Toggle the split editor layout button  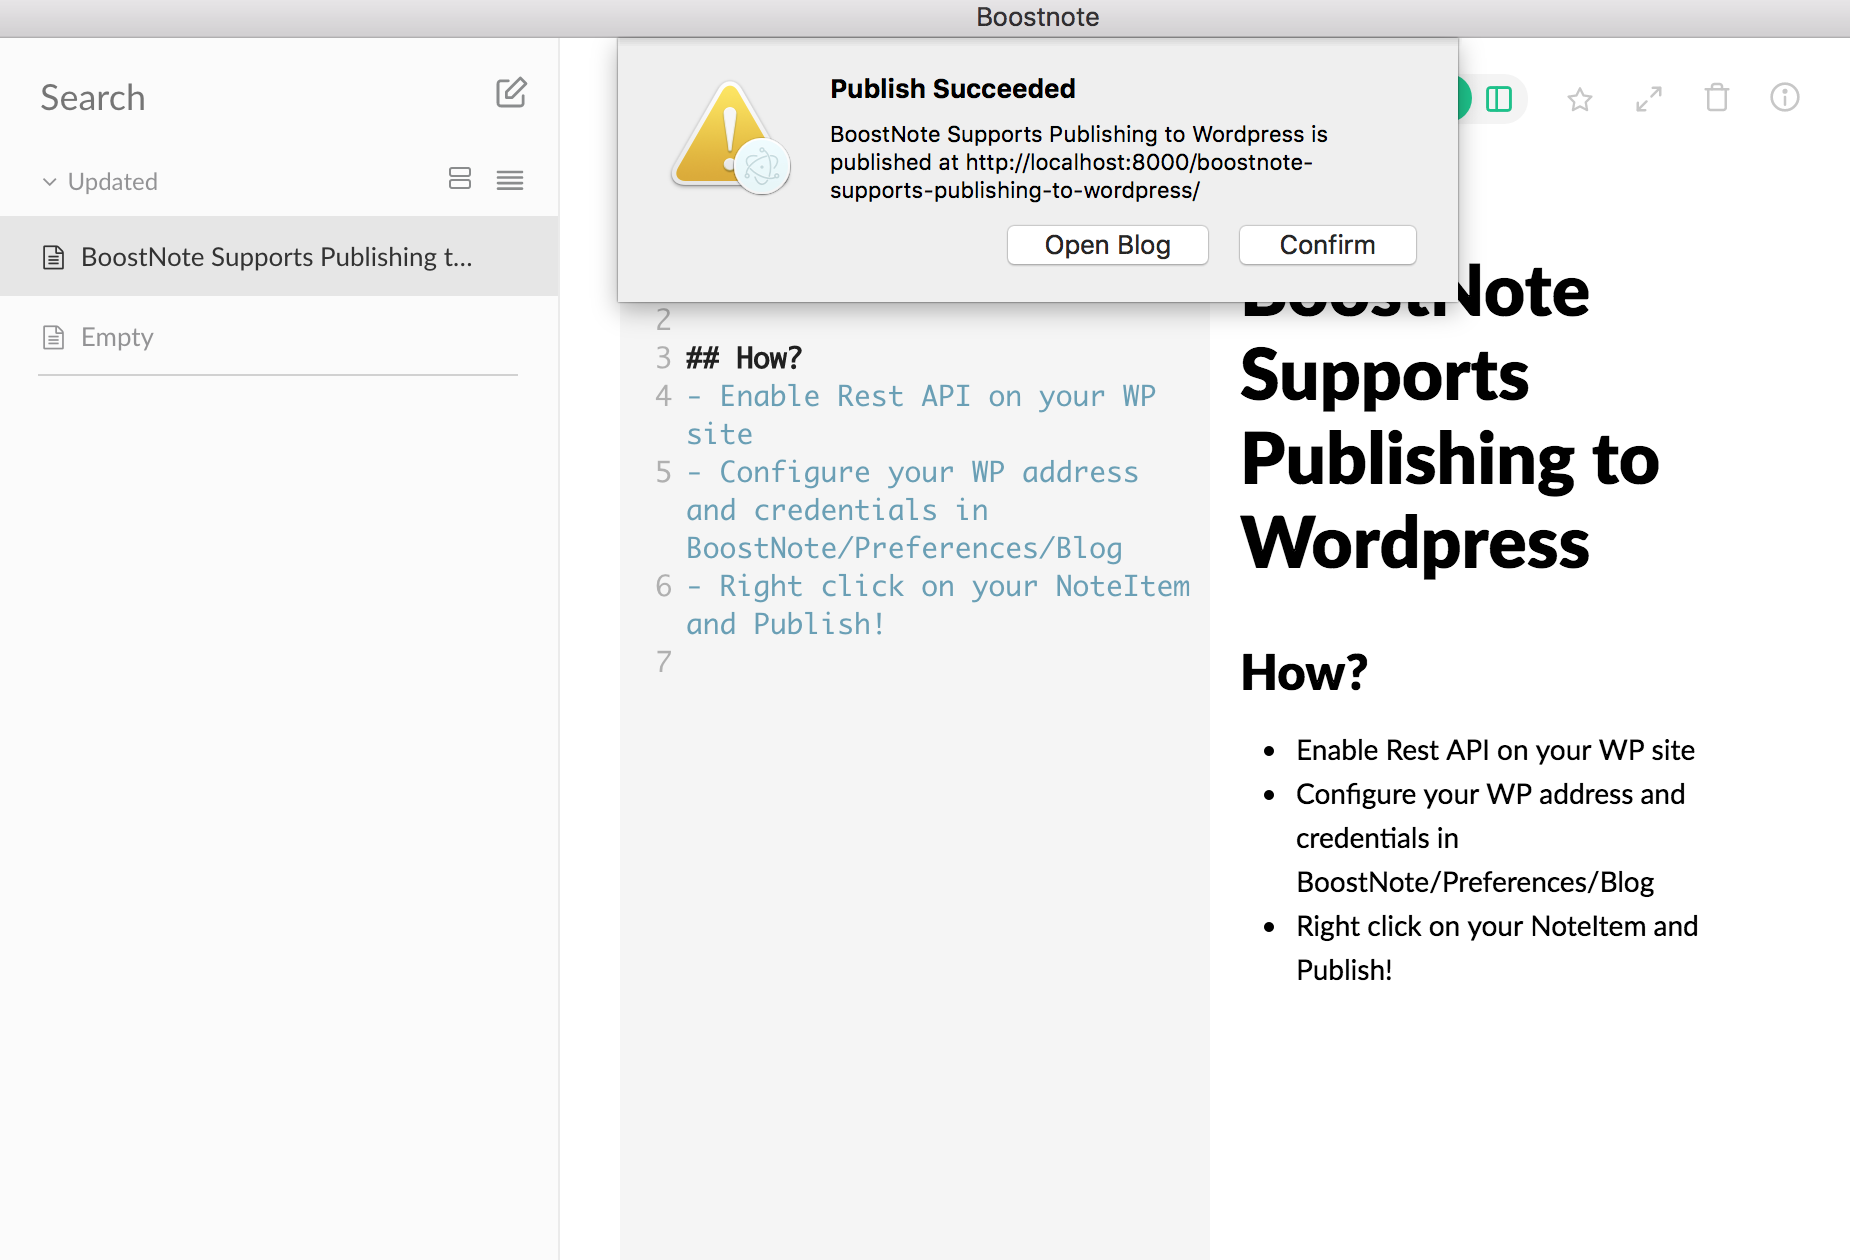coord(1499,99)
